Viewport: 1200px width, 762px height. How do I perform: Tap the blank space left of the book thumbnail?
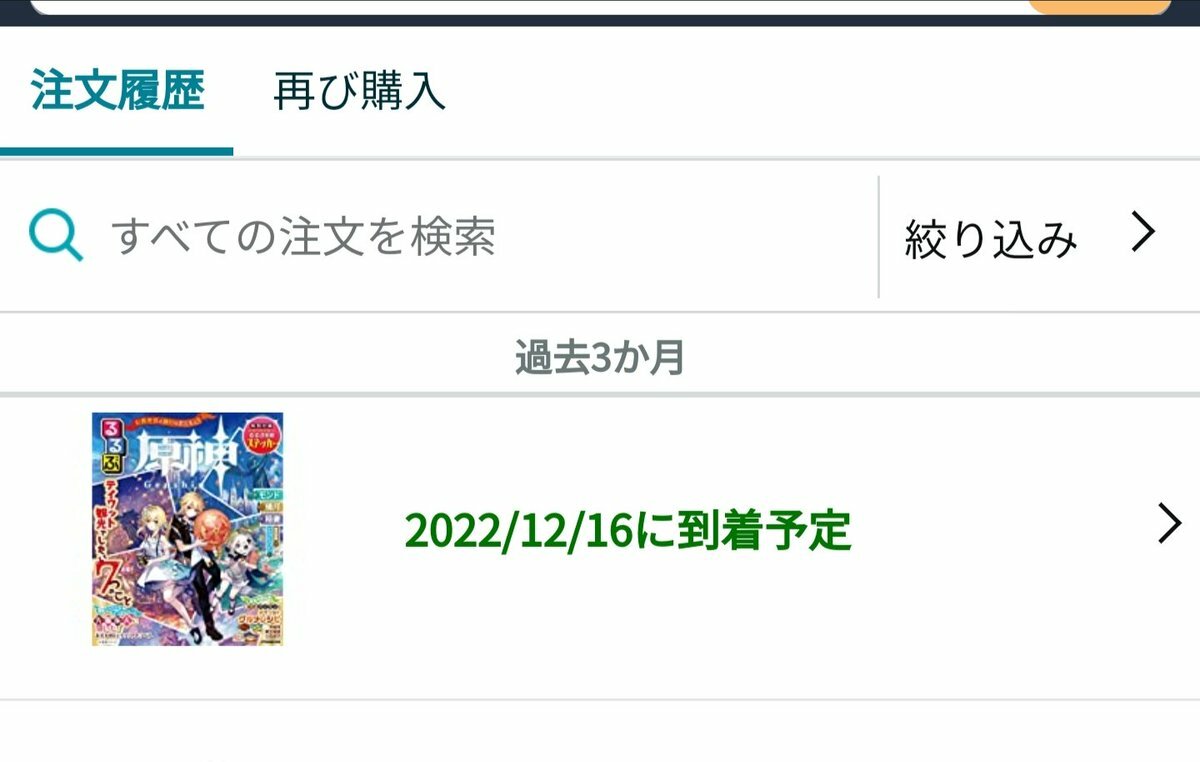coord(45,529)
